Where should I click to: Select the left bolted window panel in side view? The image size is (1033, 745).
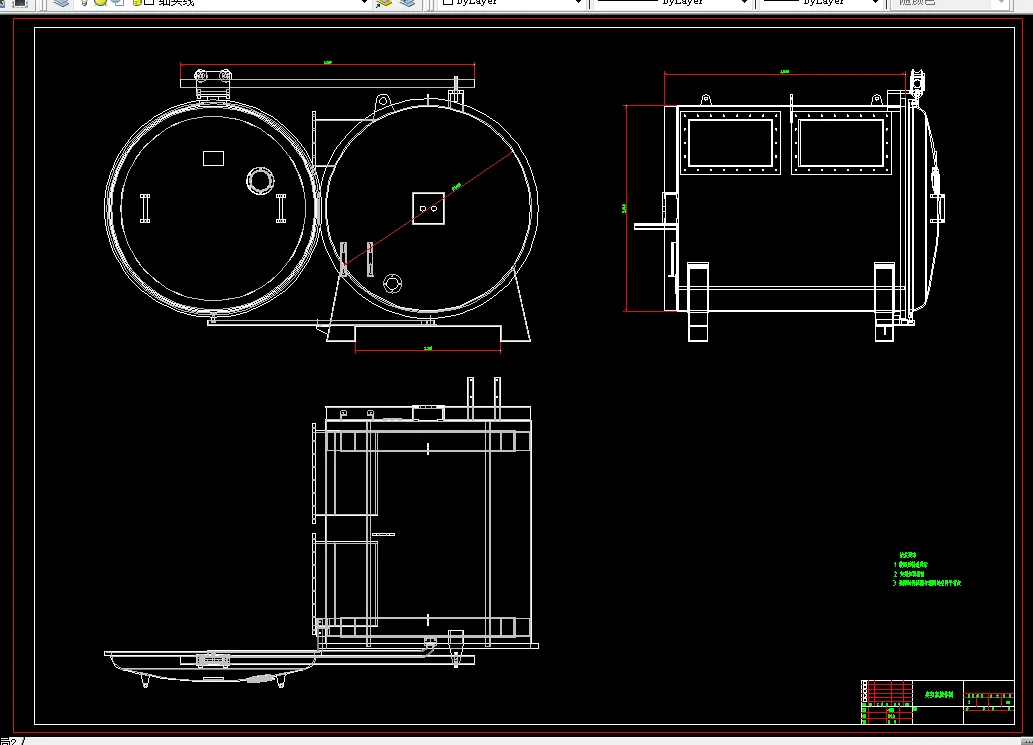(730, 143)
